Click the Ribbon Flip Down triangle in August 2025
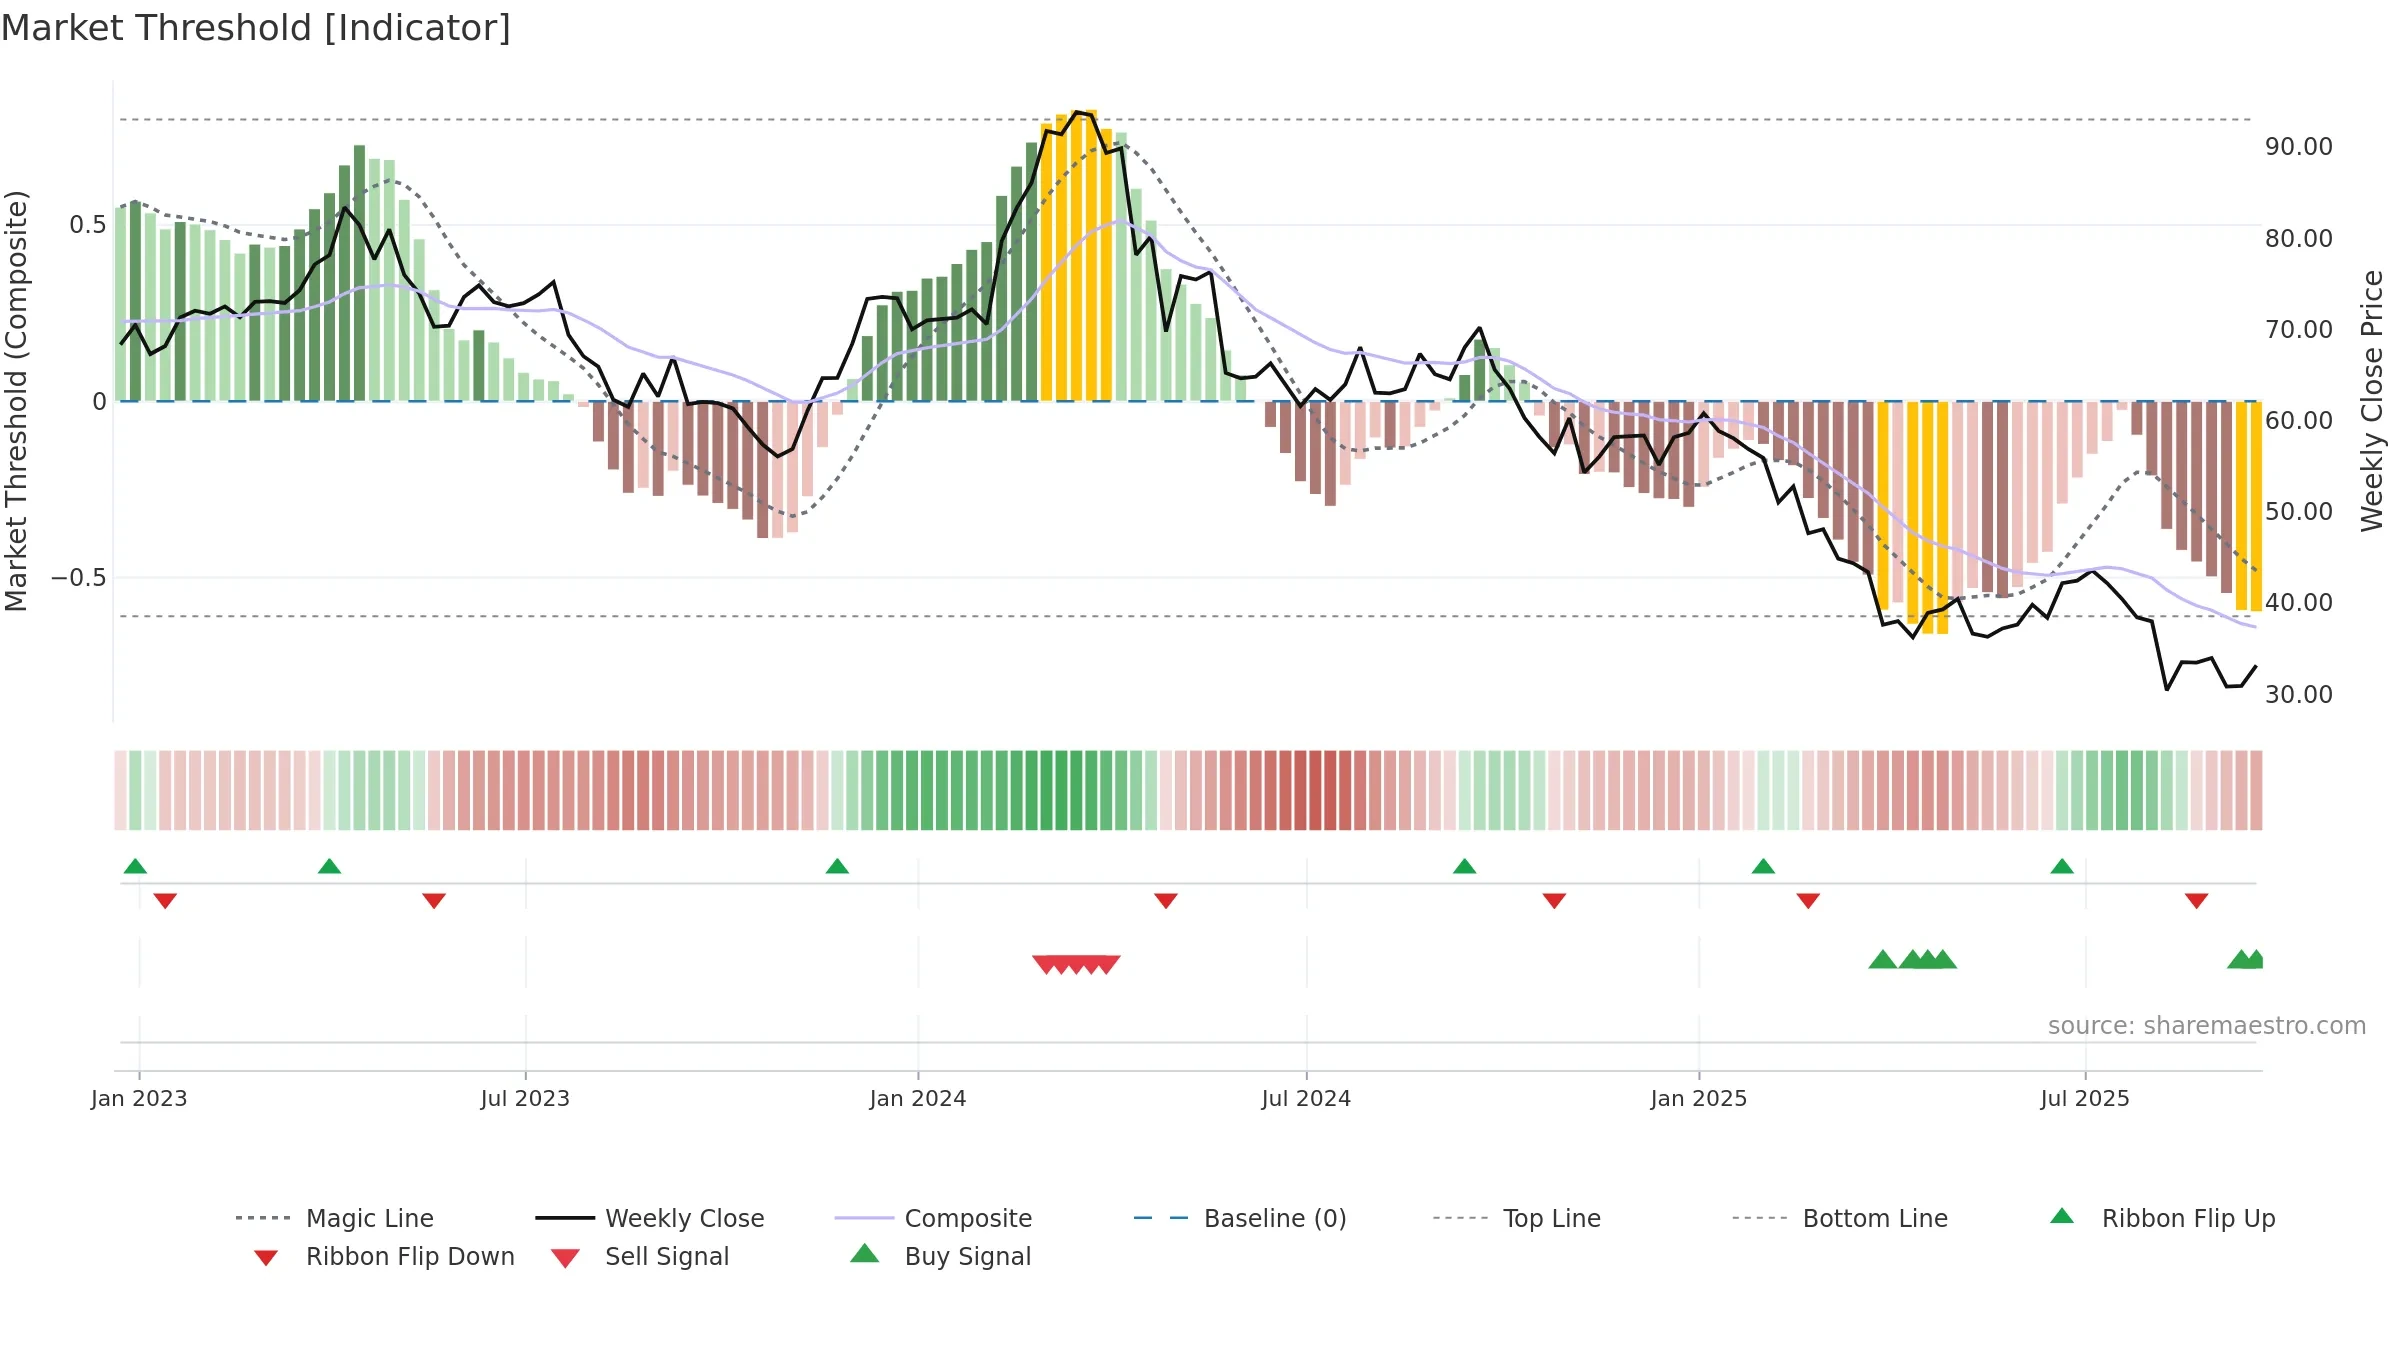The width and height of the screenshot is (2400, 1350). click(x=2197, y=901)
